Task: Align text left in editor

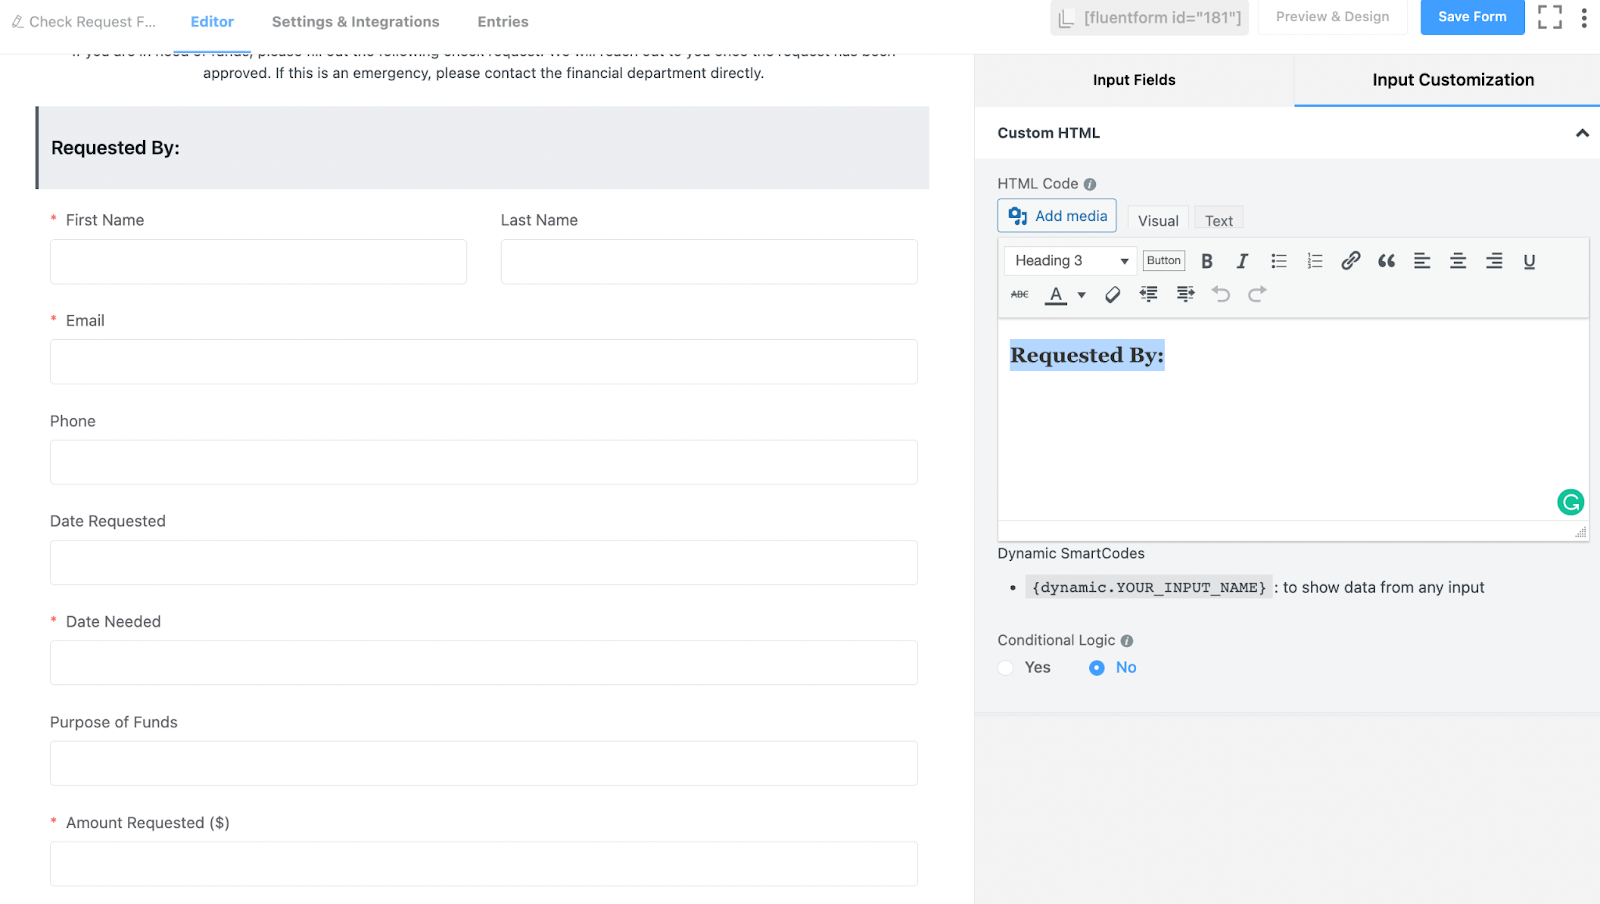Action: point(1422,261)
